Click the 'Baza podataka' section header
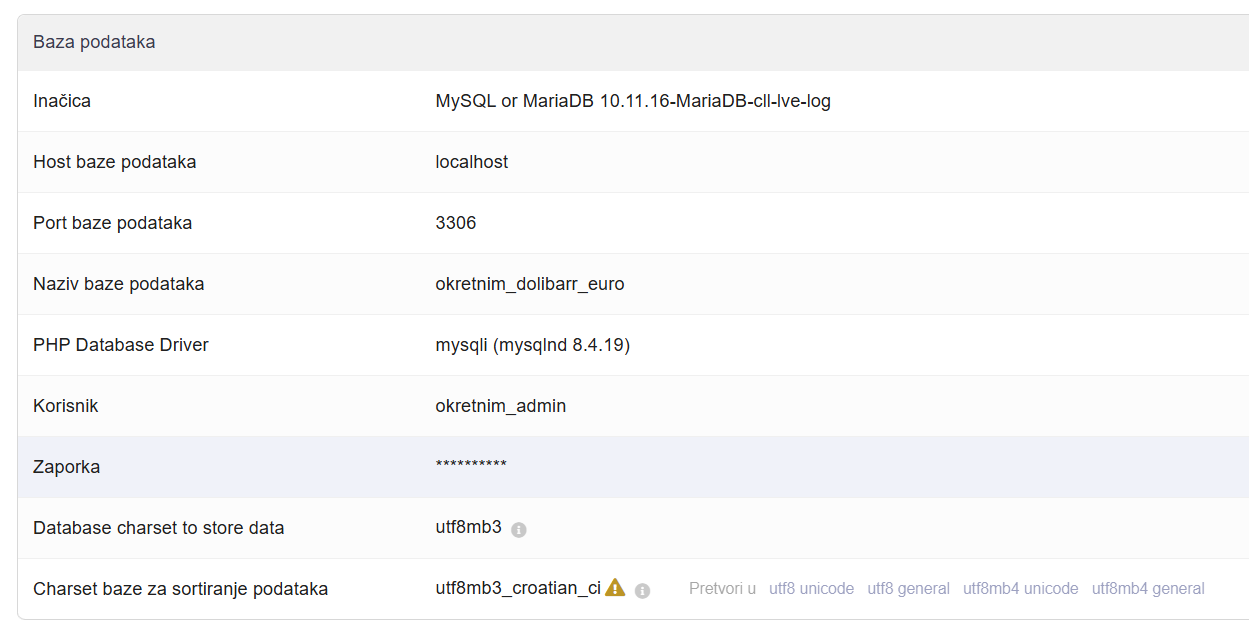The width and height of the screenshot is (1249, 639). coord(94,42)
